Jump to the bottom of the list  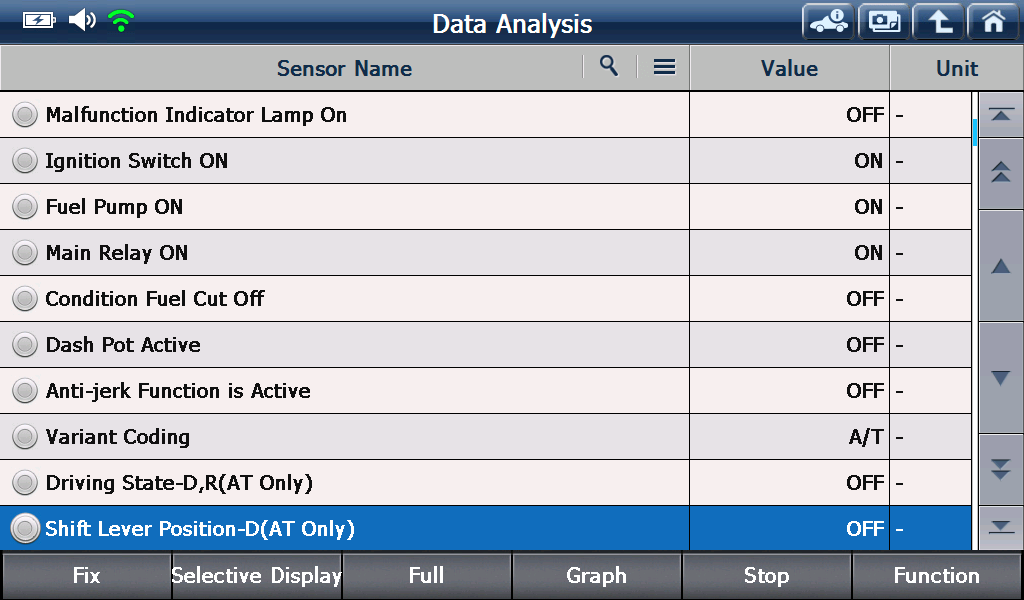[x=1000, y=527]
